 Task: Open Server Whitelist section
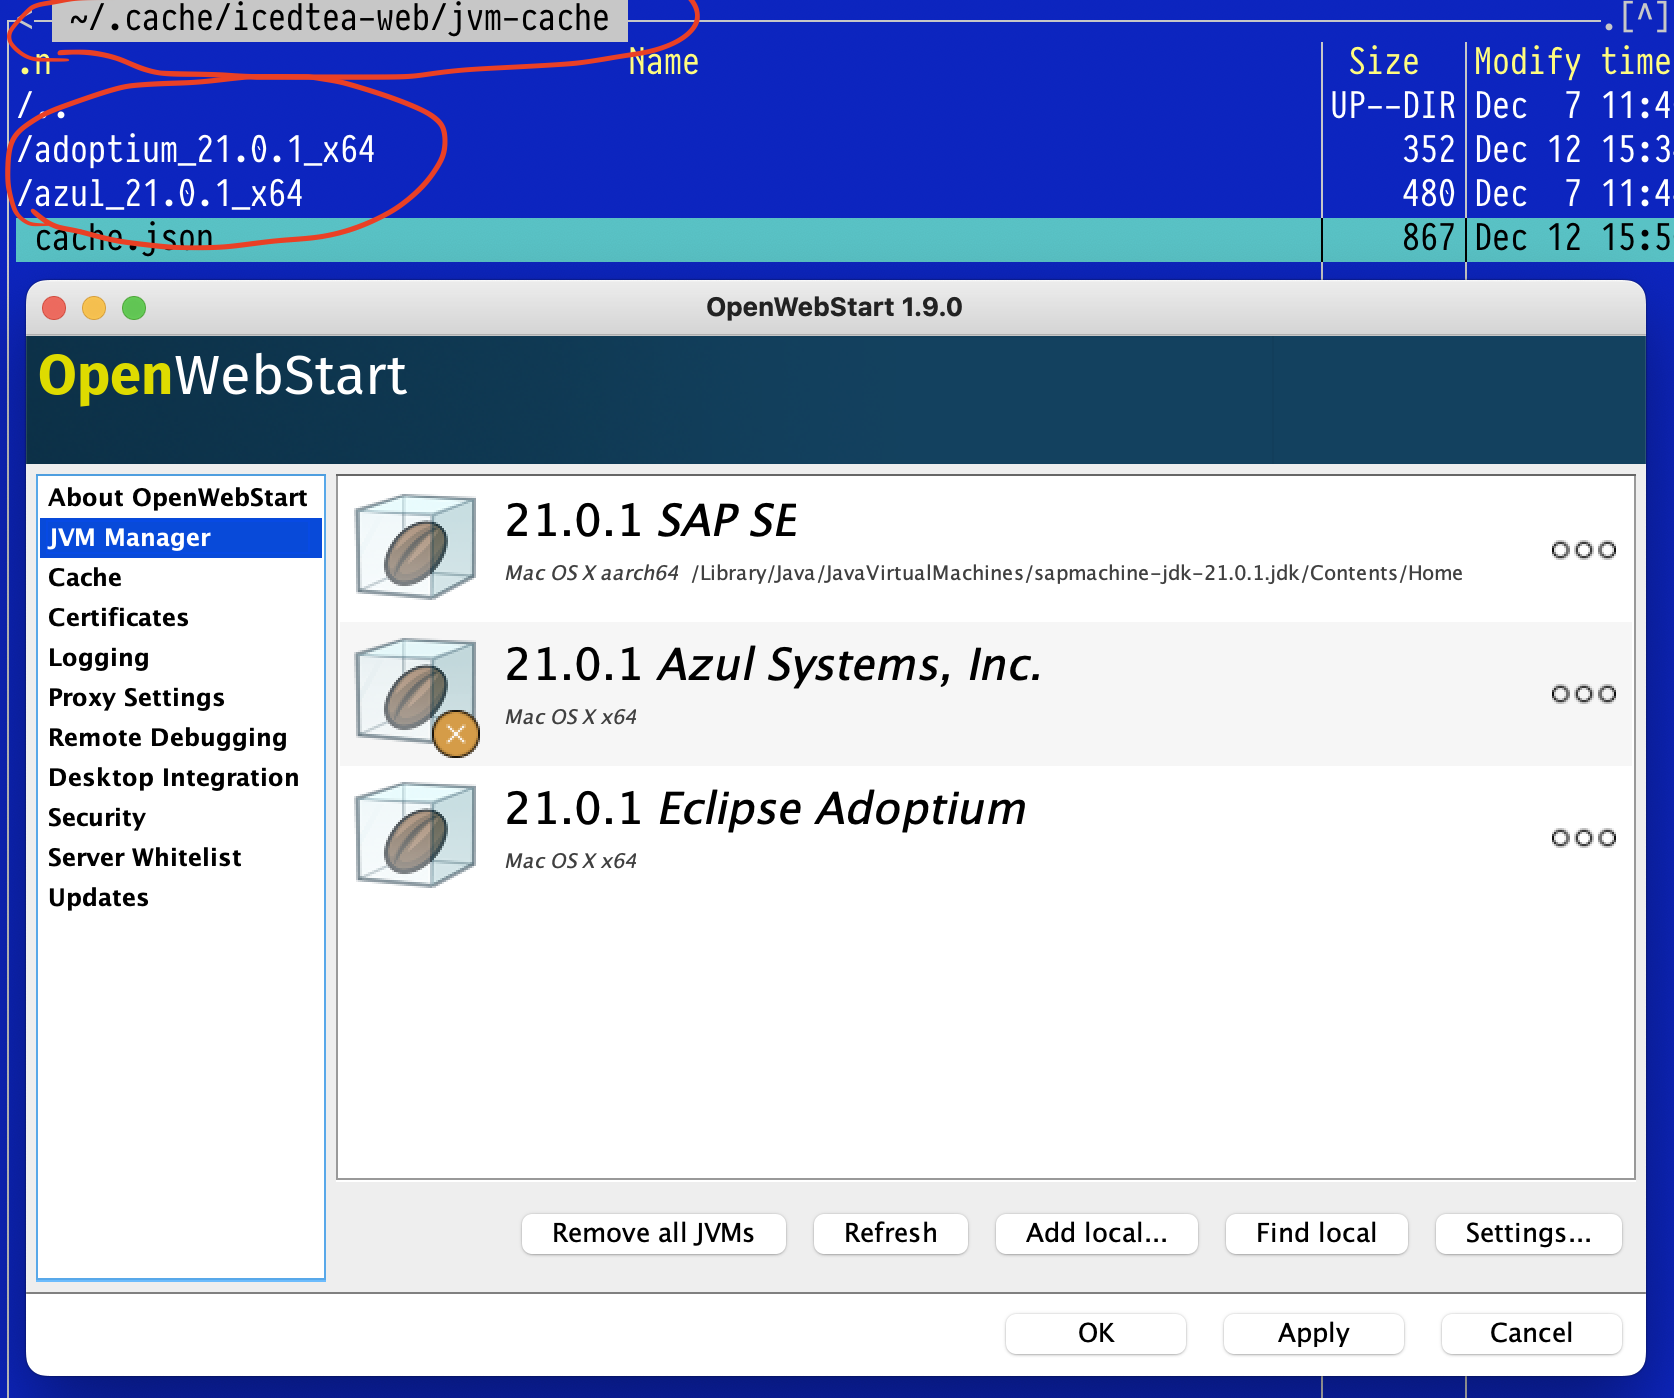pos(180,858)
